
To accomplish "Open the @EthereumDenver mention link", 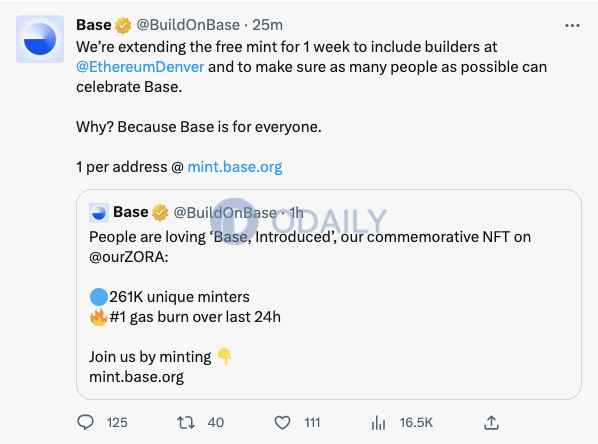I will click(140, 67).
